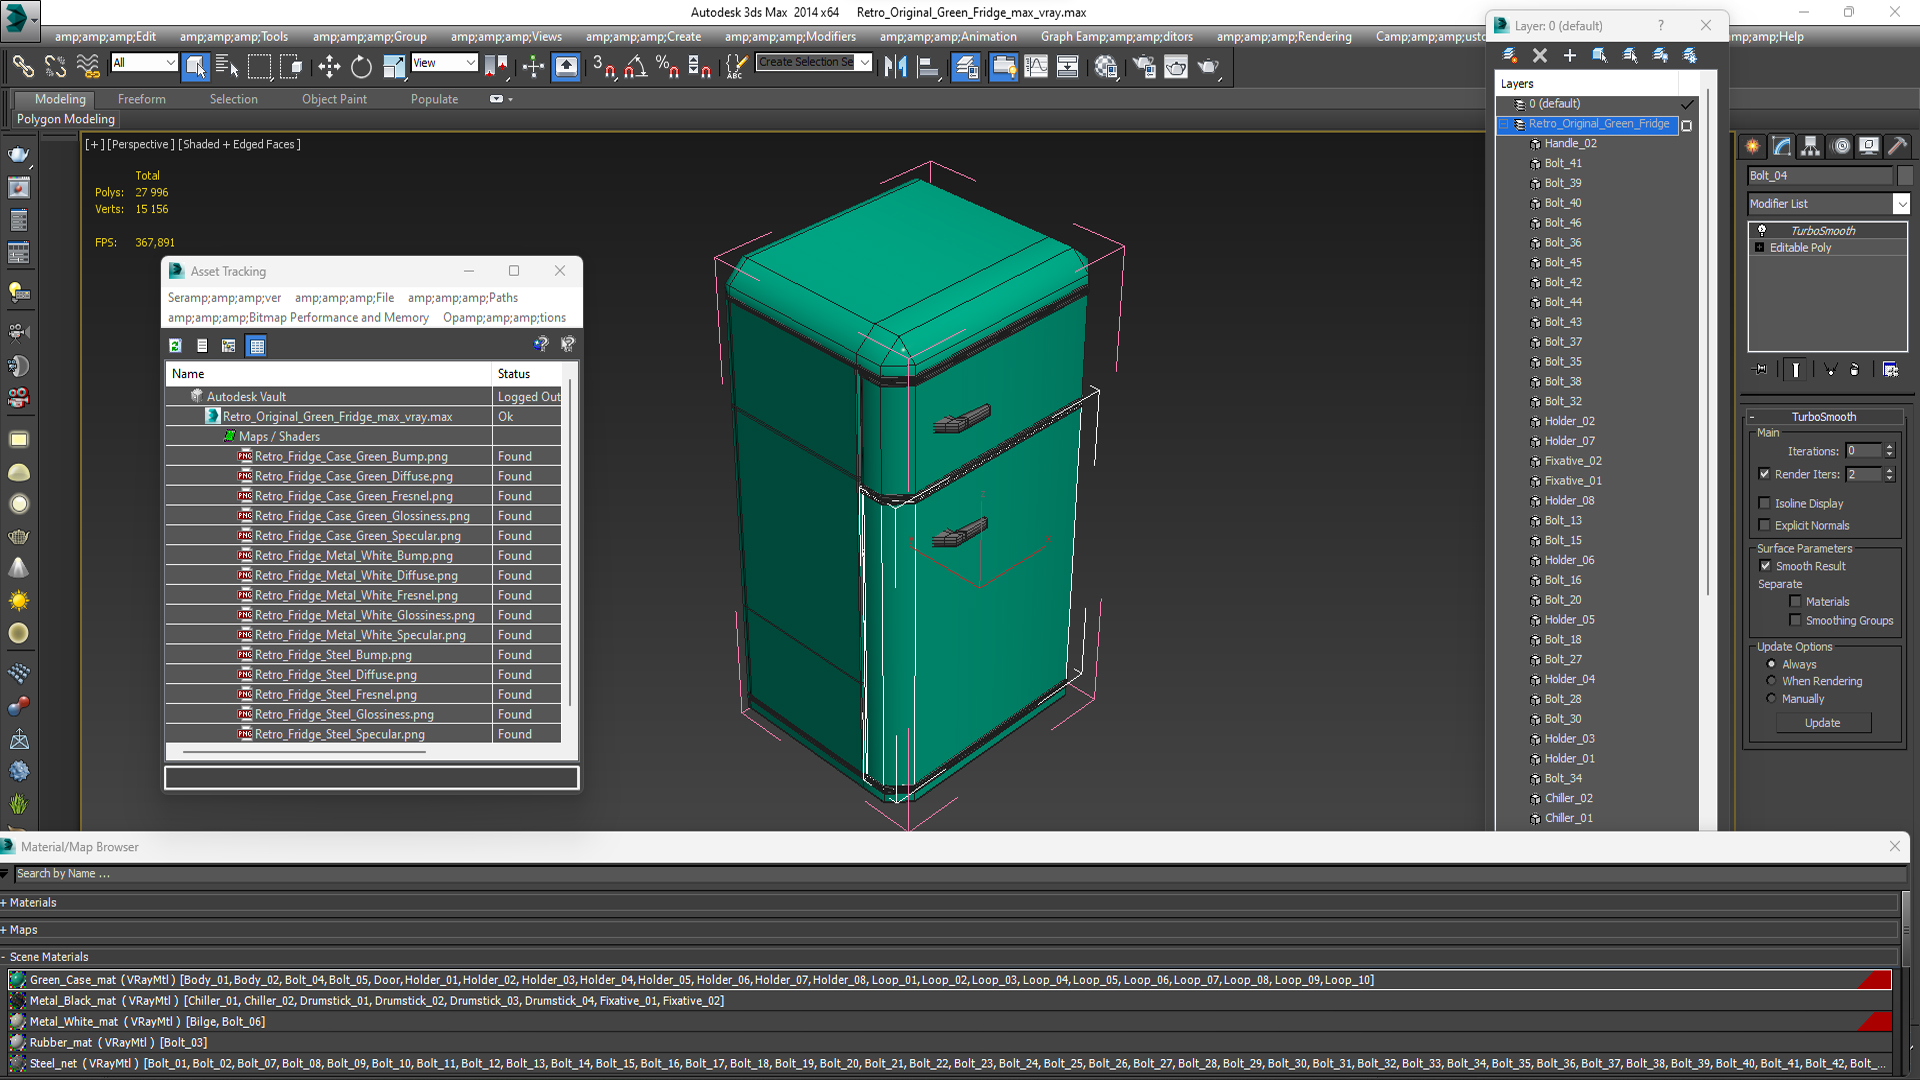Open Render Setup from toolbar
The width and height of the screenshot is (1920, 1080).
[x=1143, y=67]
